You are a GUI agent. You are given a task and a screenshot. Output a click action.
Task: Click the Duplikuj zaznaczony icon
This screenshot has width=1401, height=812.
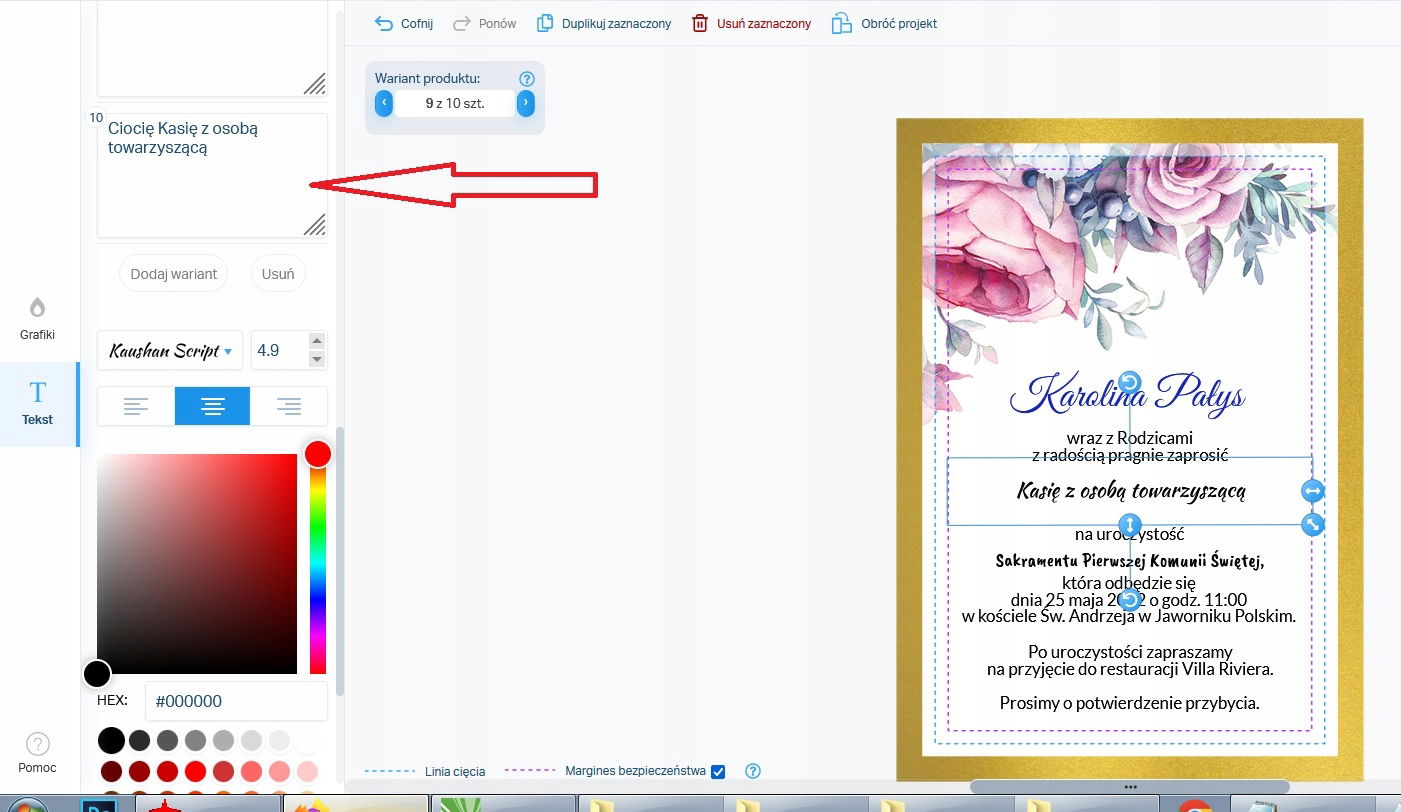coord(545,23)
